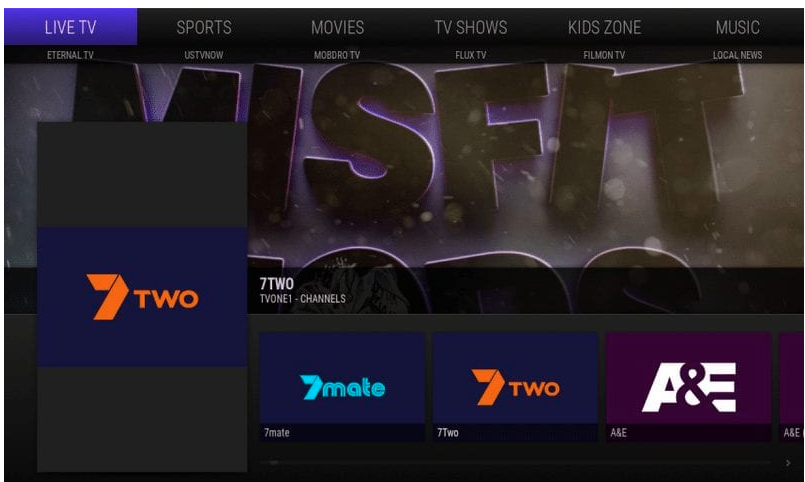The width and height of the screenshot is (805, 482).
Task: Click the right arrow chevron of channel list
Action: pyautogui.click(x=788, y=463)
